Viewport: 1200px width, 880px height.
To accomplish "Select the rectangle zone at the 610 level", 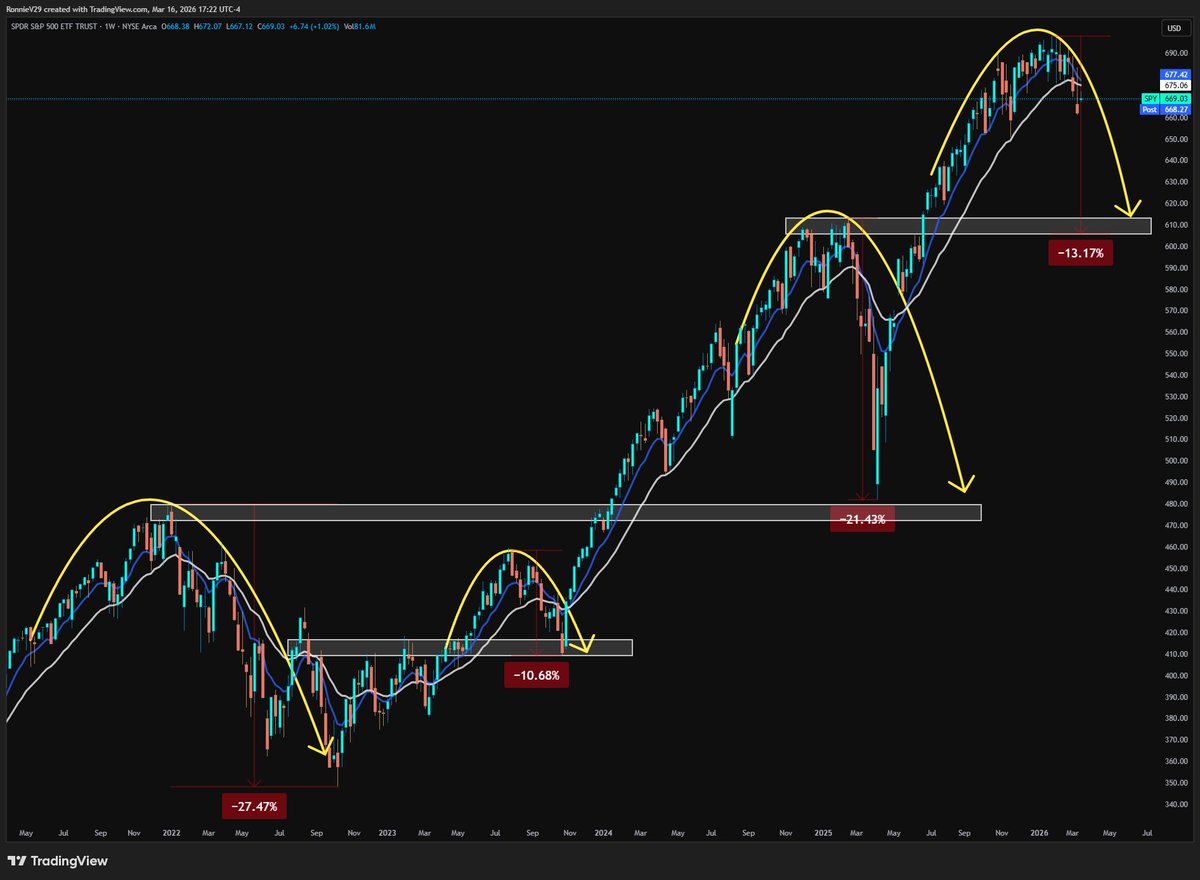I will (968, 227).
